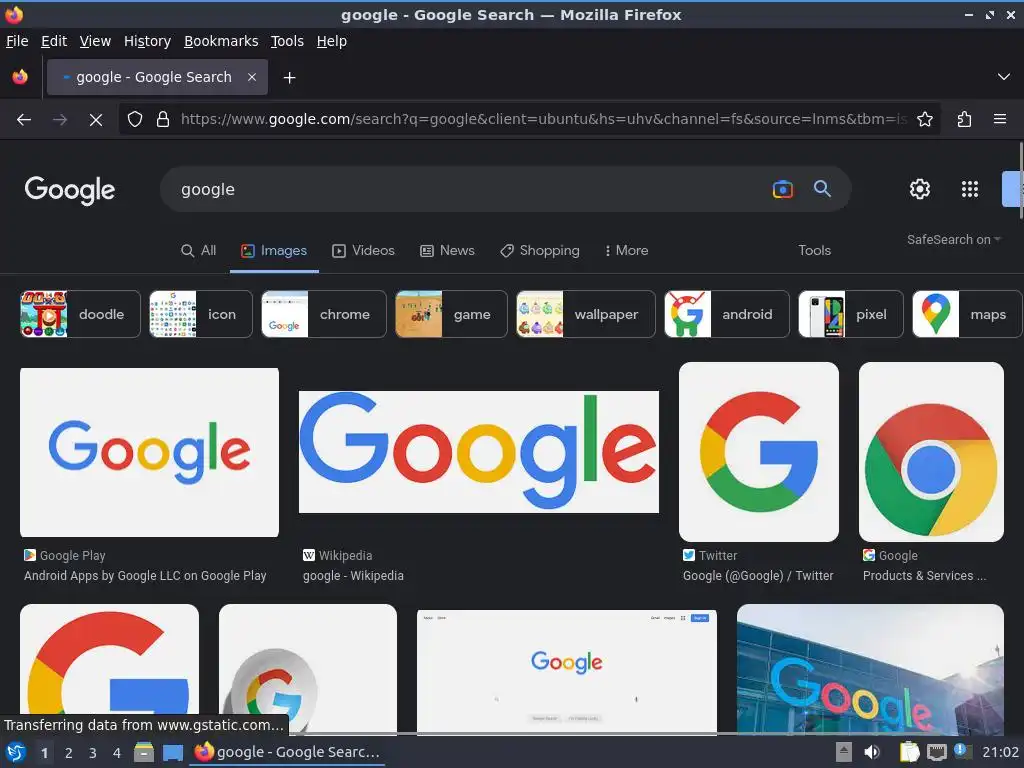Filter images by the chrome chip
The width and height of the screenshot is (1024, 768).
pos(324,314)
